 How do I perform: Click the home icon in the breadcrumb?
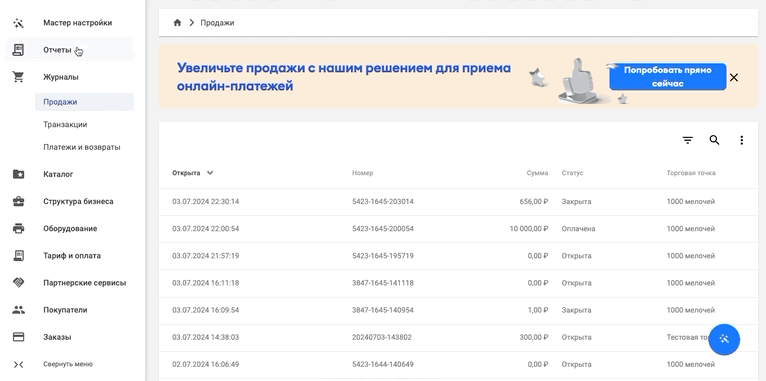pos(177,22)
